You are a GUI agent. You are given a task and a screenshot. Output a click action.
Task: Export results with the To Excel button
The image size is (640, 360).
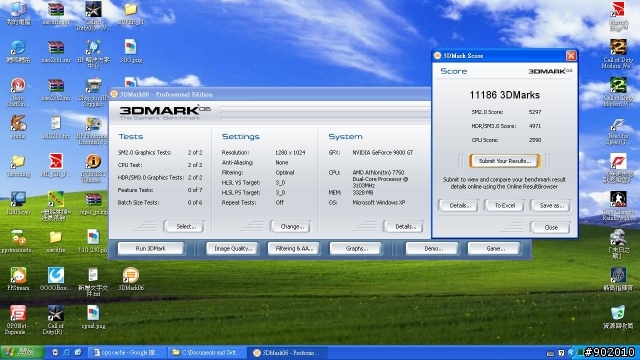click(504, 205)
